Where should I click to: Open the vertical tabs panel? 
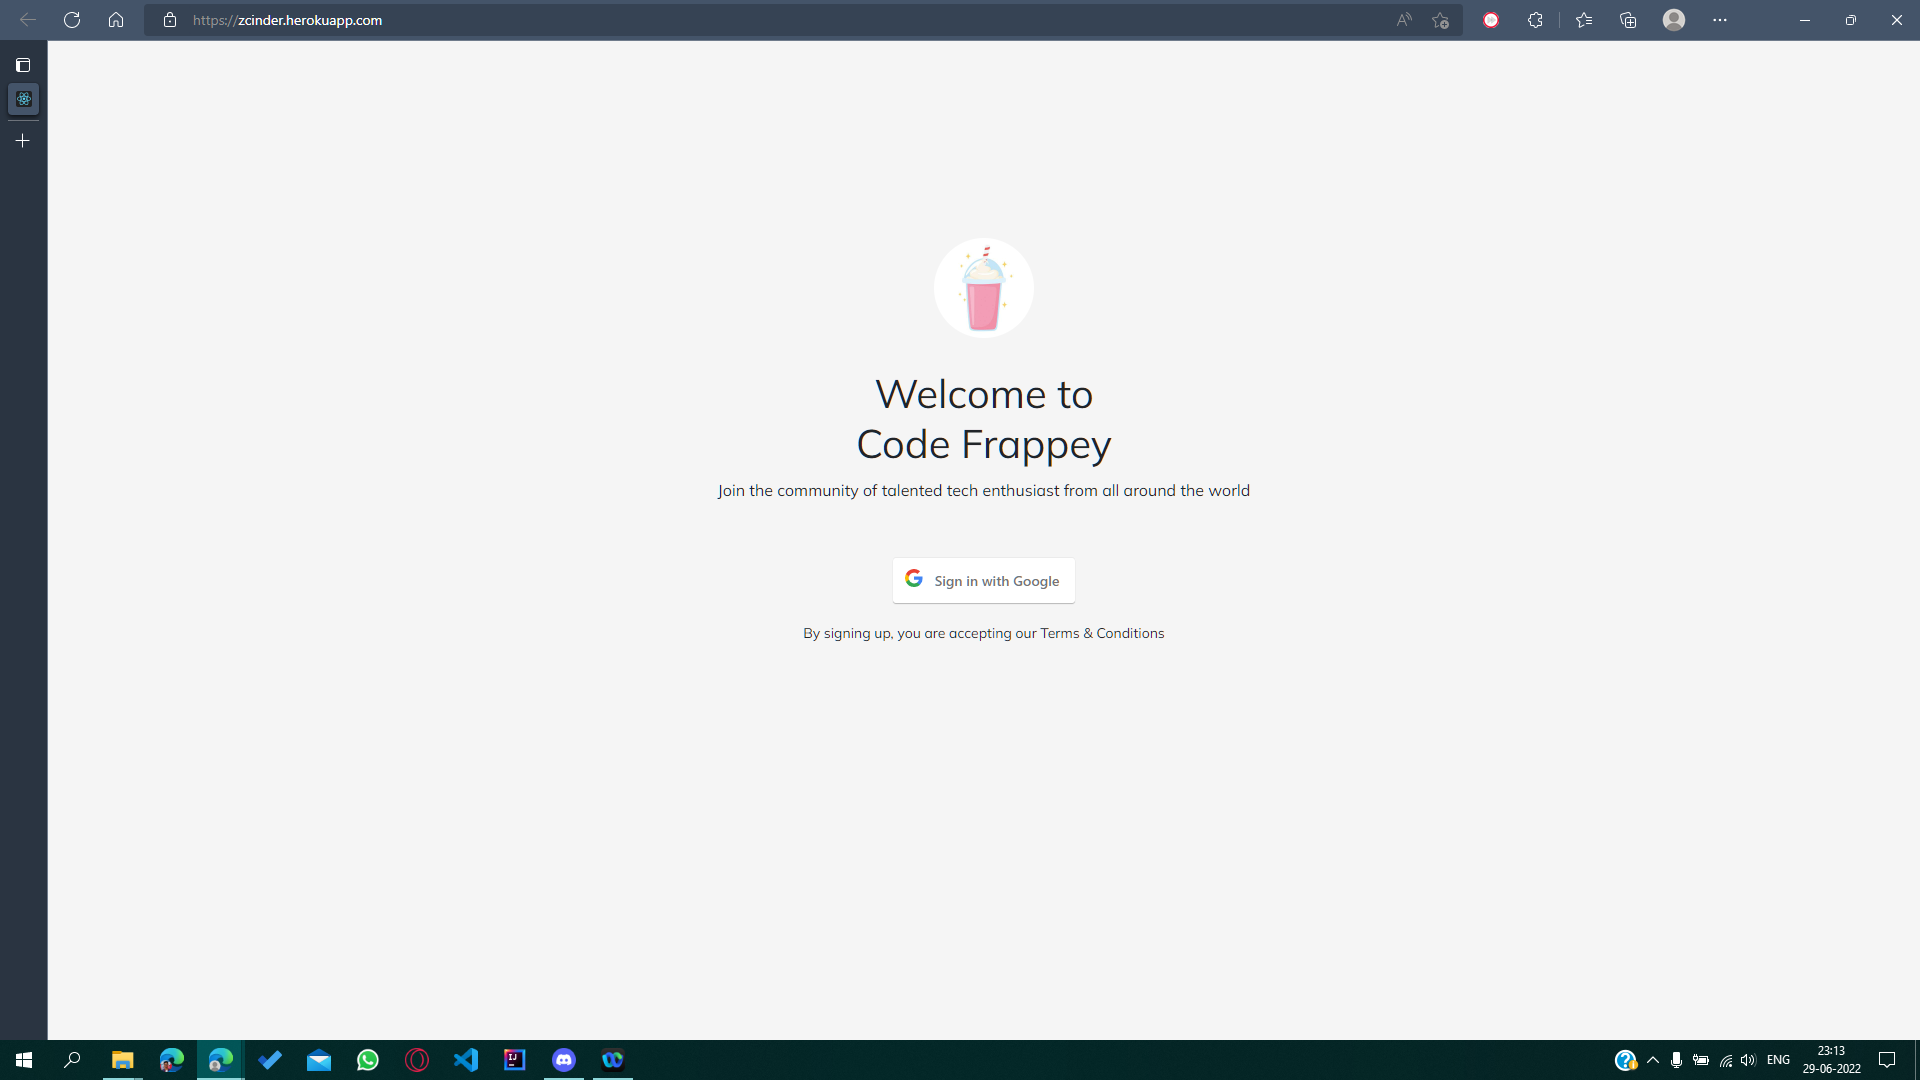click(x=22, y=64)
